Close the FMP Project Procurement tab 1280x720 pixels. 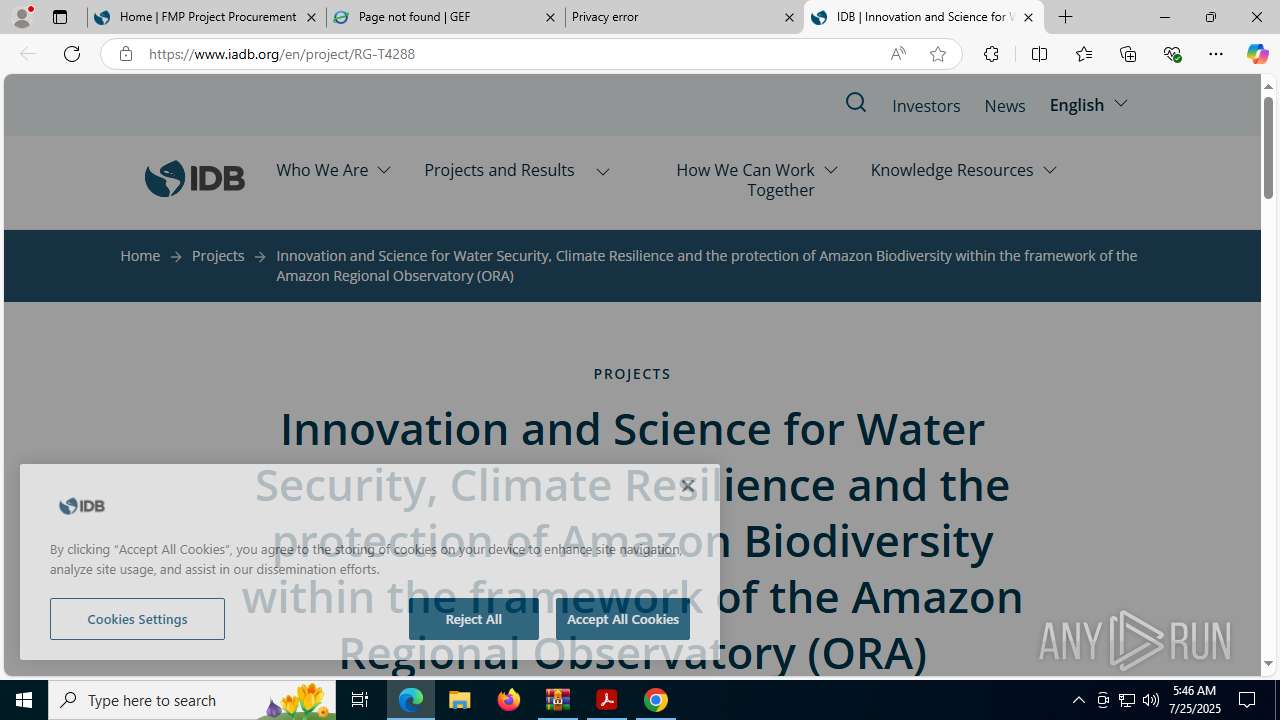coord(311,17)
